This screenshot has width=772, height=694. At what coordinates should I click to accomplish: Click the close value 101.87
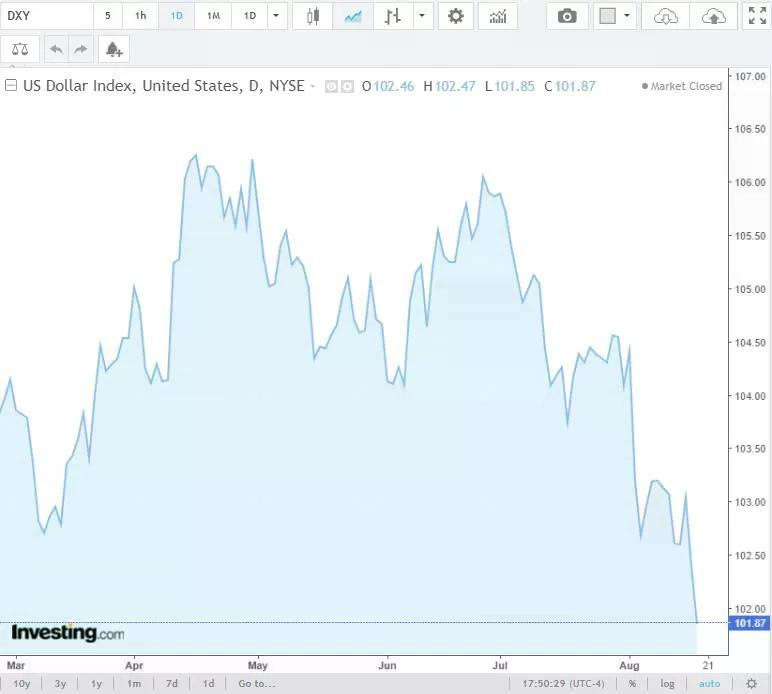575,86
